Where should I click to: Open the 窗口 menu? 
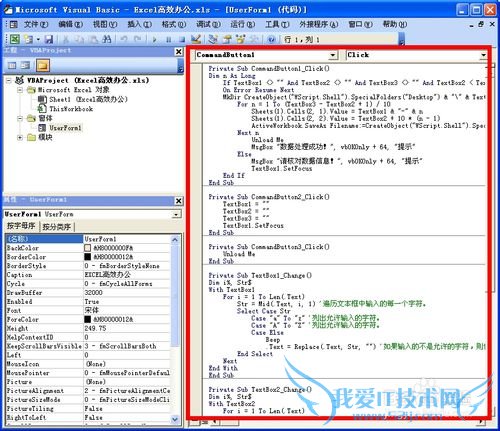pos(360,24)
